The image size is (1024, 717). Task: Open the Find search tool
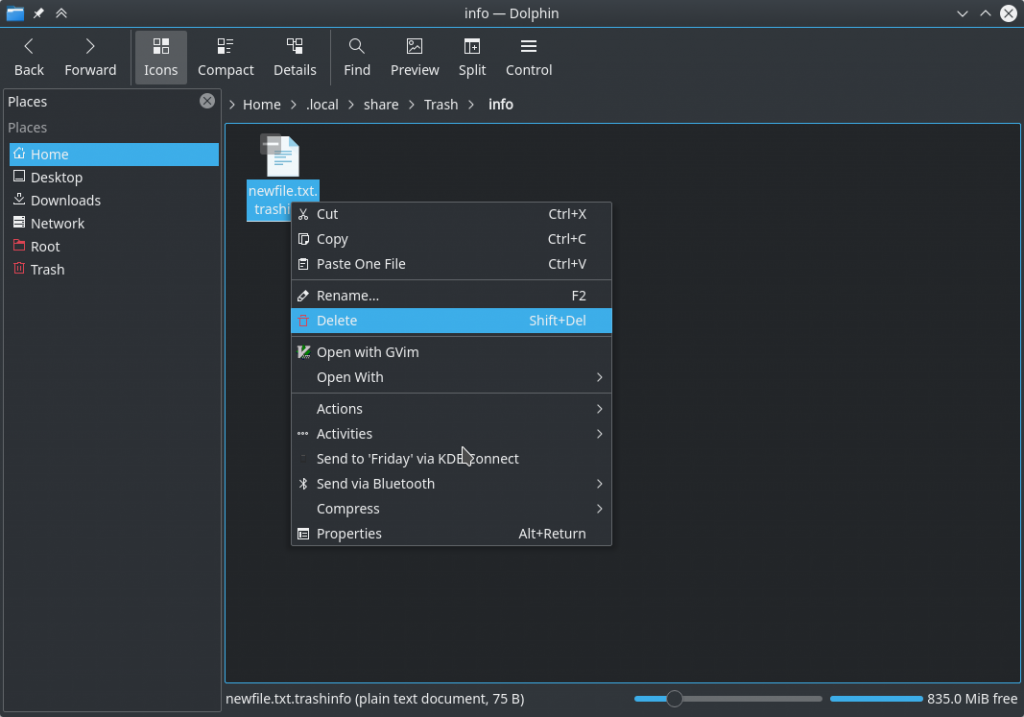pyautogui.click(x=356, y=57)
